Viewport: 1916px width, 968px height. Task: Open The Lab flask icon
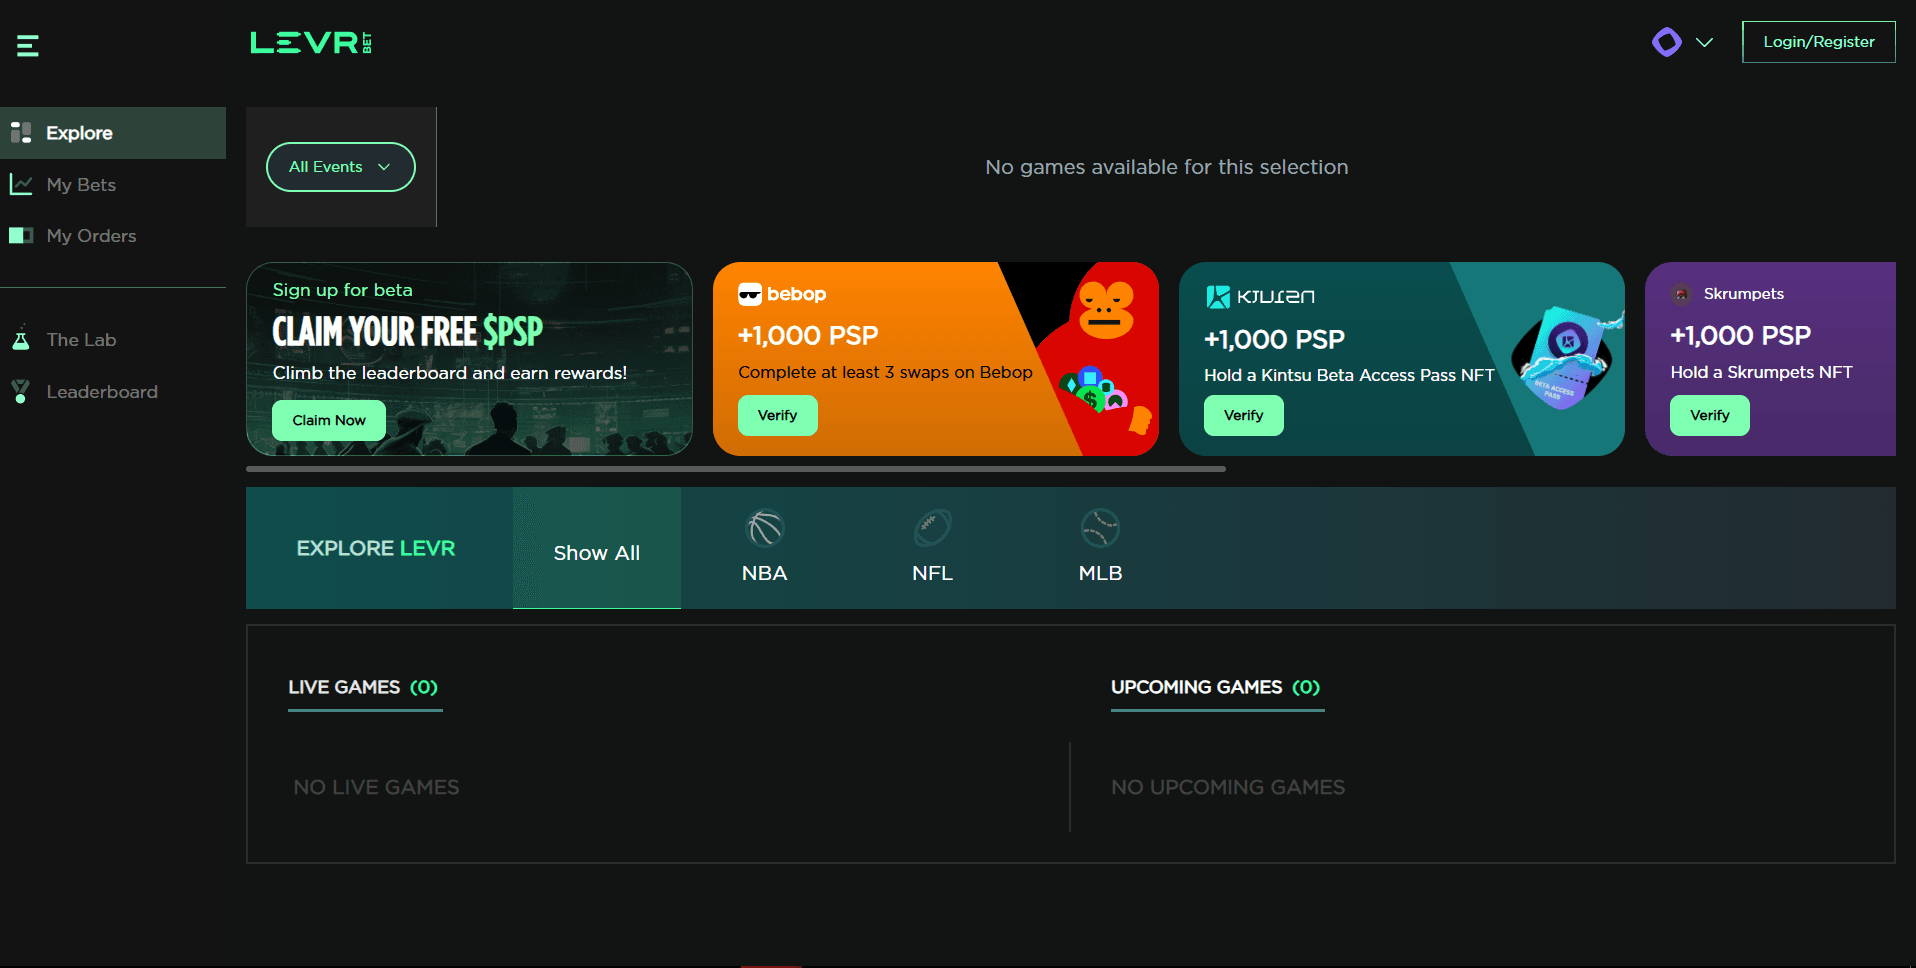tap(20, 339)
